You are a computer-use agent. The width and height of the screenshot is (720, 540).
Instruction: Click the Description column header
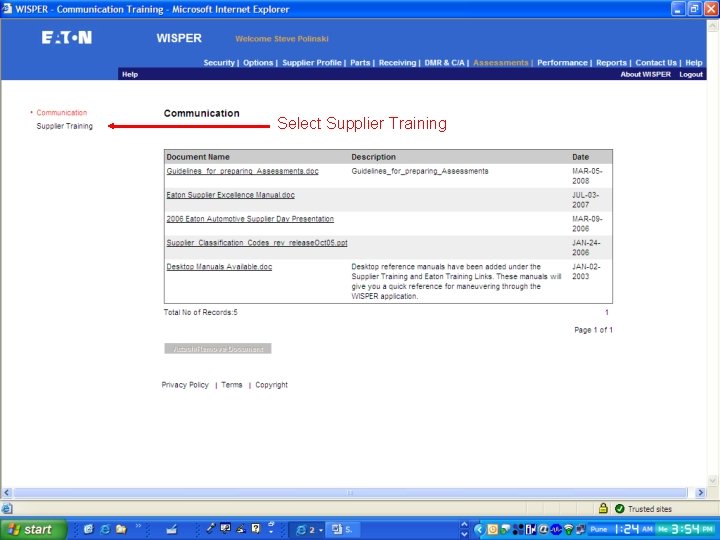(373, 157)
